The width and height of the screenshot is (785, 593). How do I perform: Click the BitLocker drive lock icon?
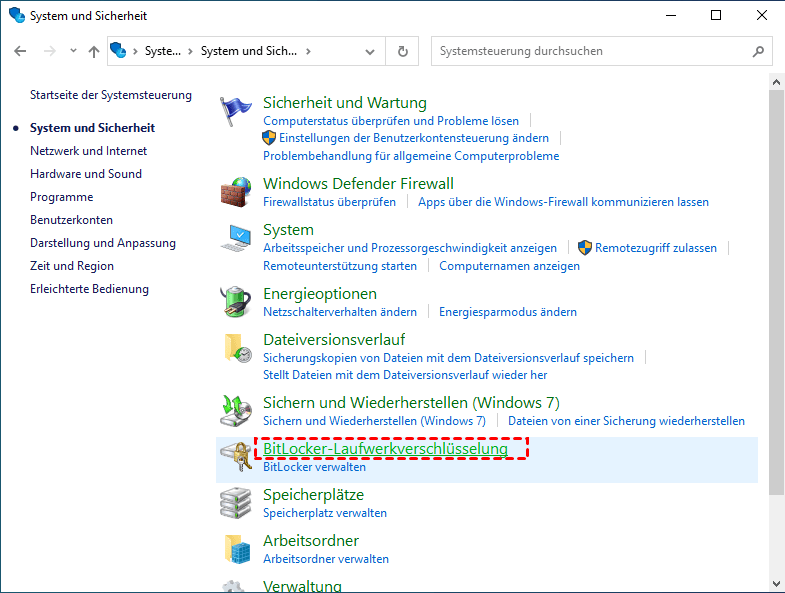tap(235, 456)
